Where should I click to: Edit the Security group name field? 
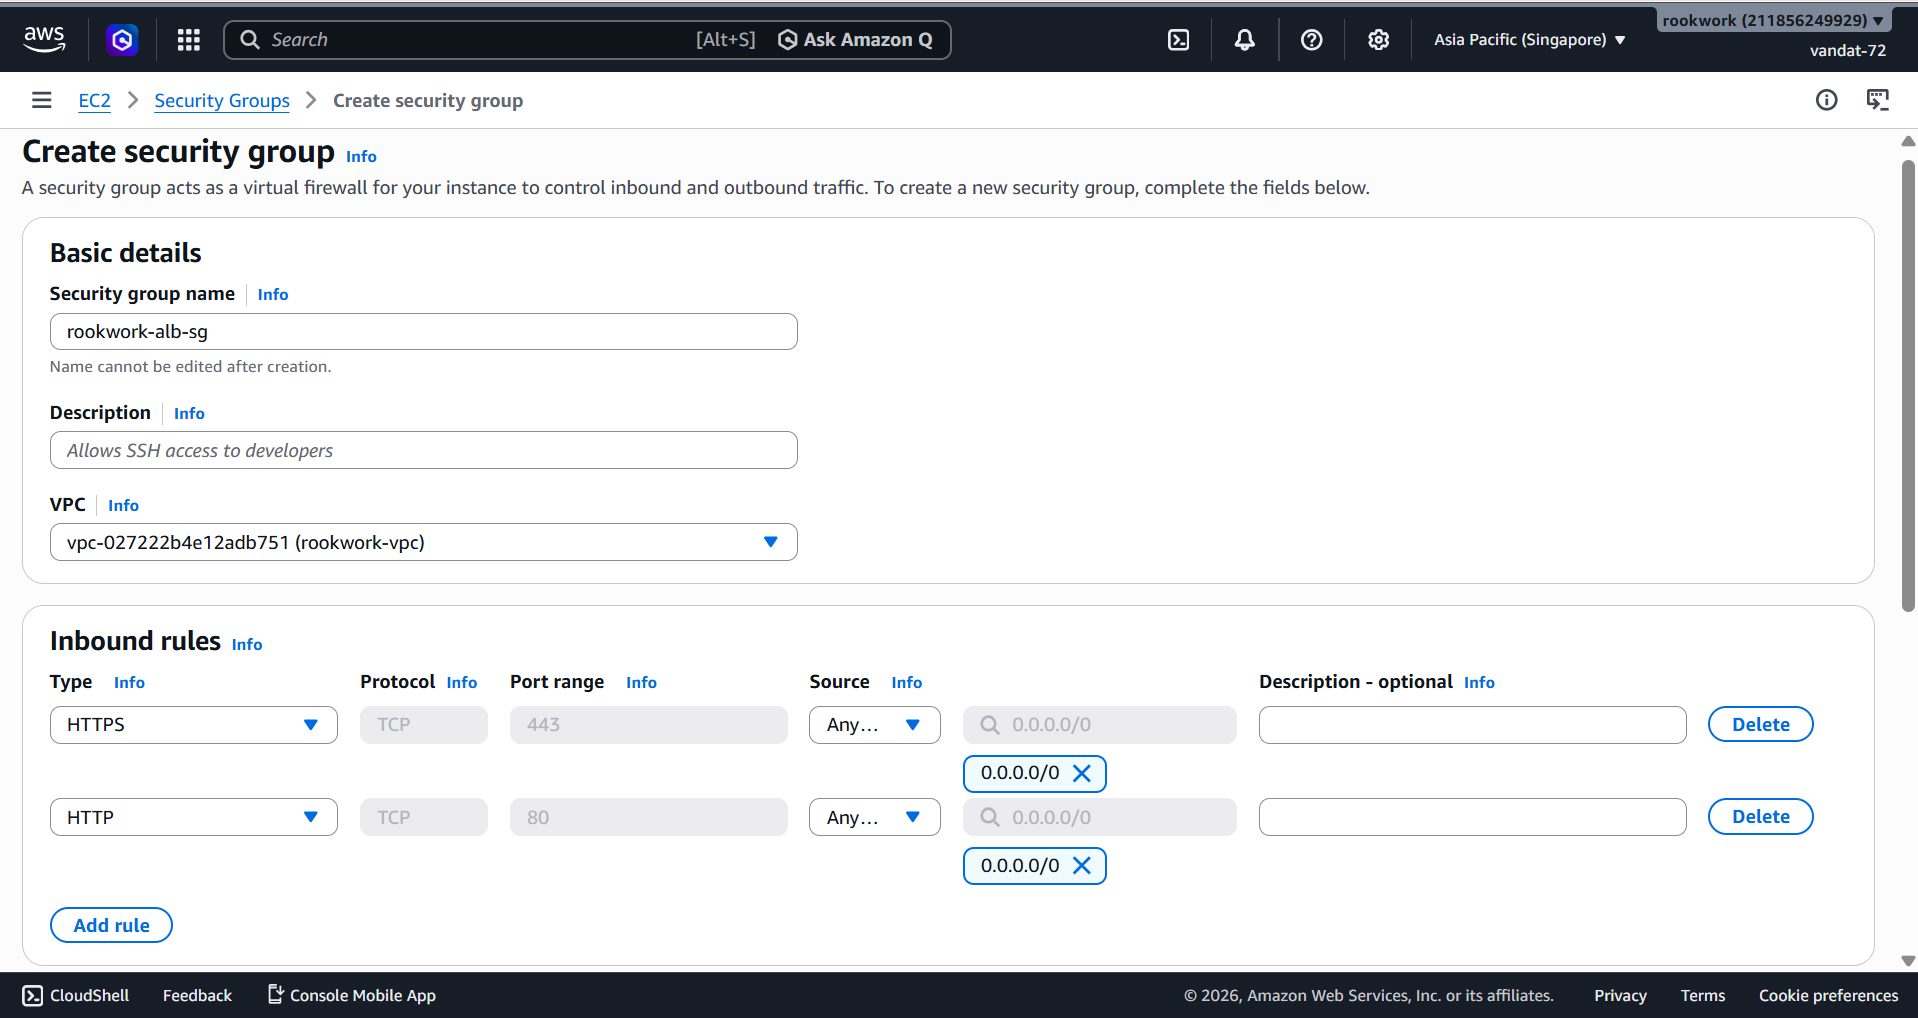[x=424, y=332]
